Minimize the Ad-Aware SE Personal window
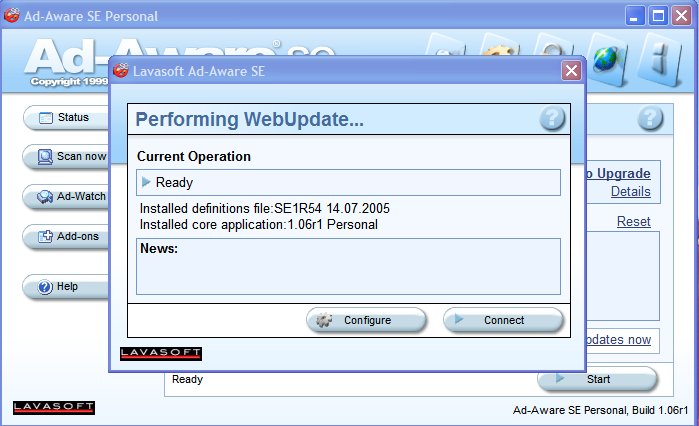Viewport: 699px width, 426px height. point(634,16)
